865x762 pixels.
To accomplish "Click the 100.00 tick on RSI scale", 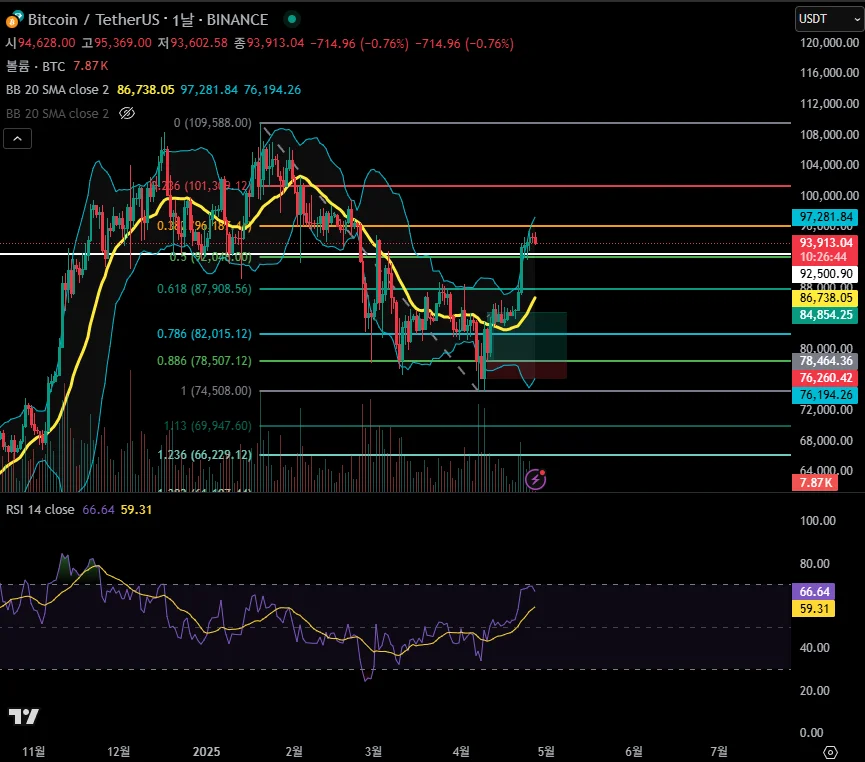I will coord(818,520).
